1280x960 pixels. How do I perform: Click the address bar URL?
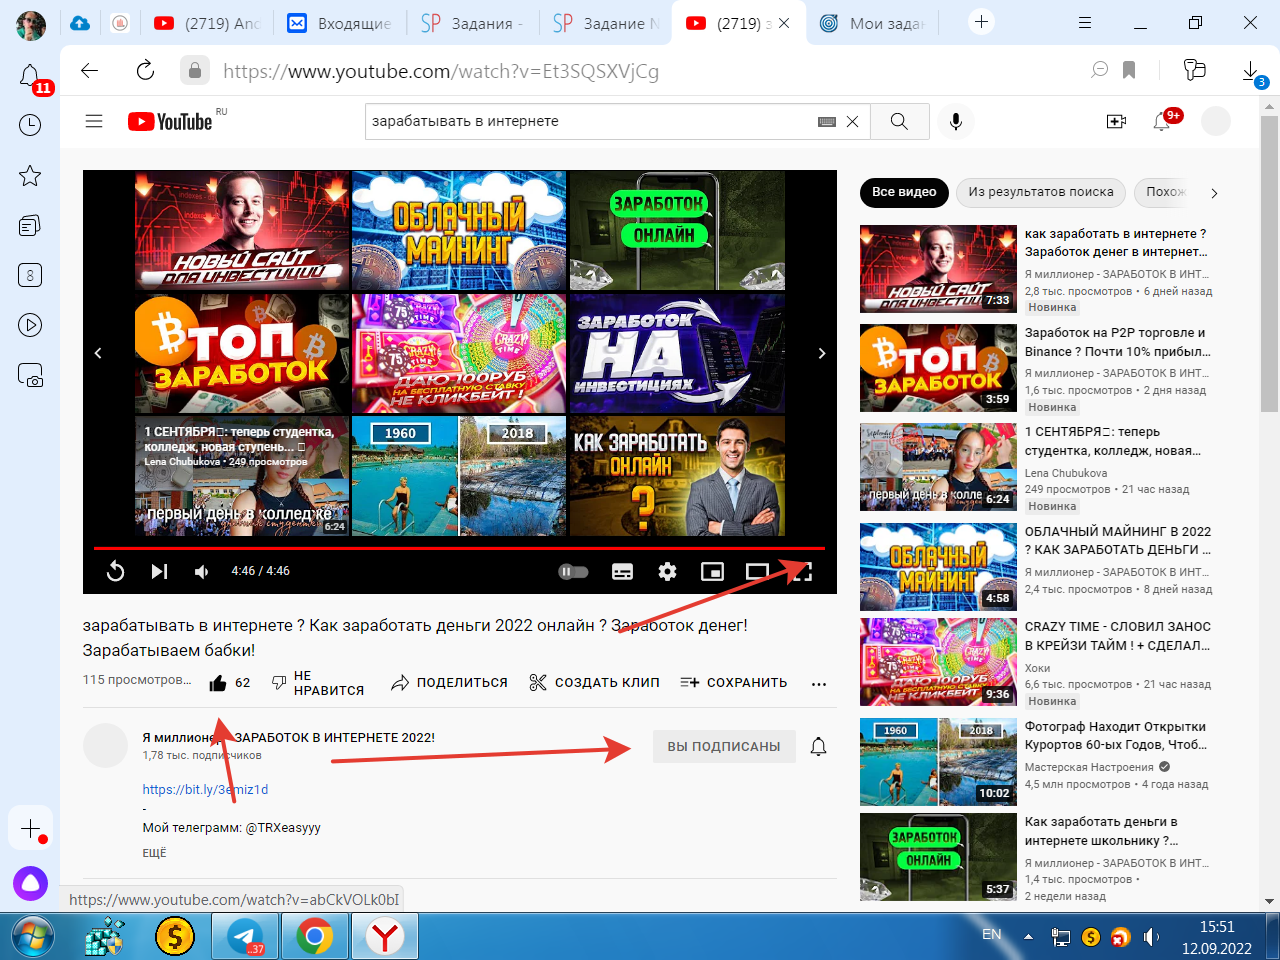point(441,71)
